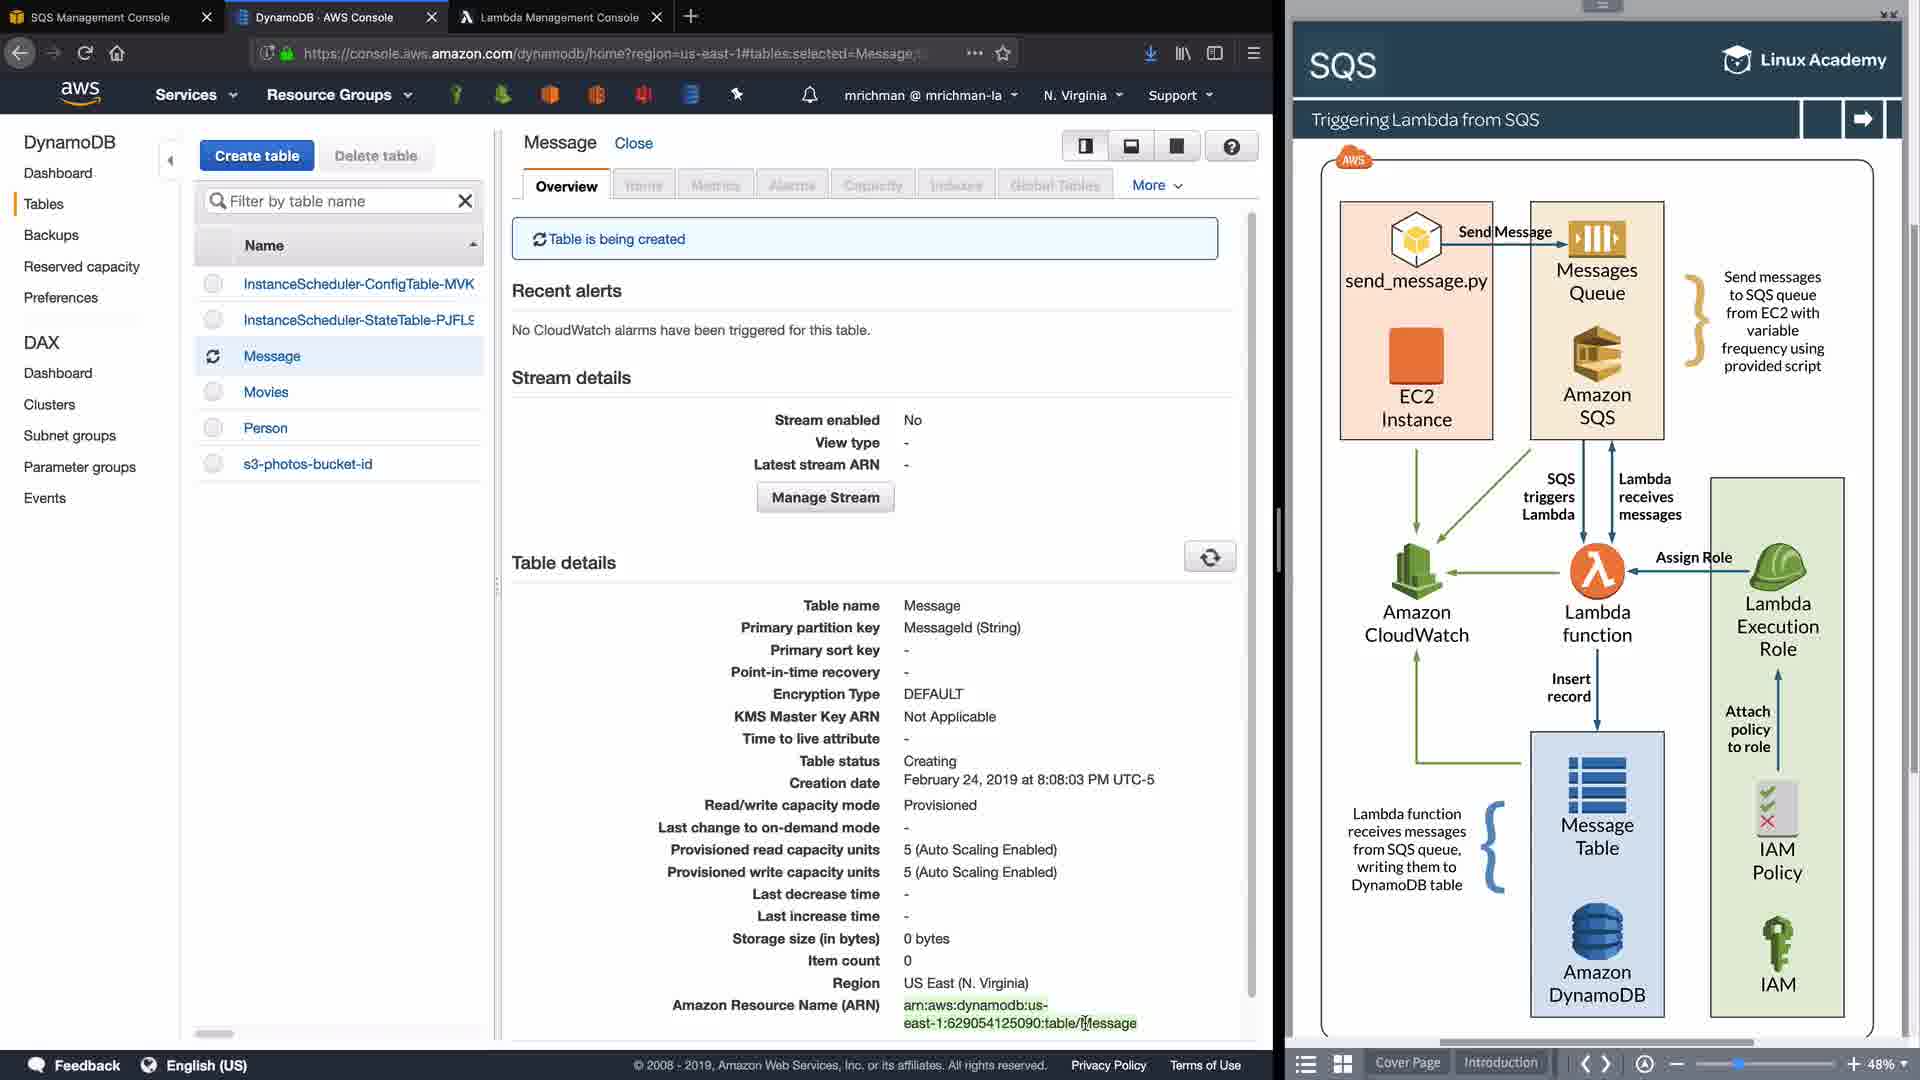Open the DynamoDB help icon
The height and width of the screenshot is (1080, 1920).
point(1231,147)
